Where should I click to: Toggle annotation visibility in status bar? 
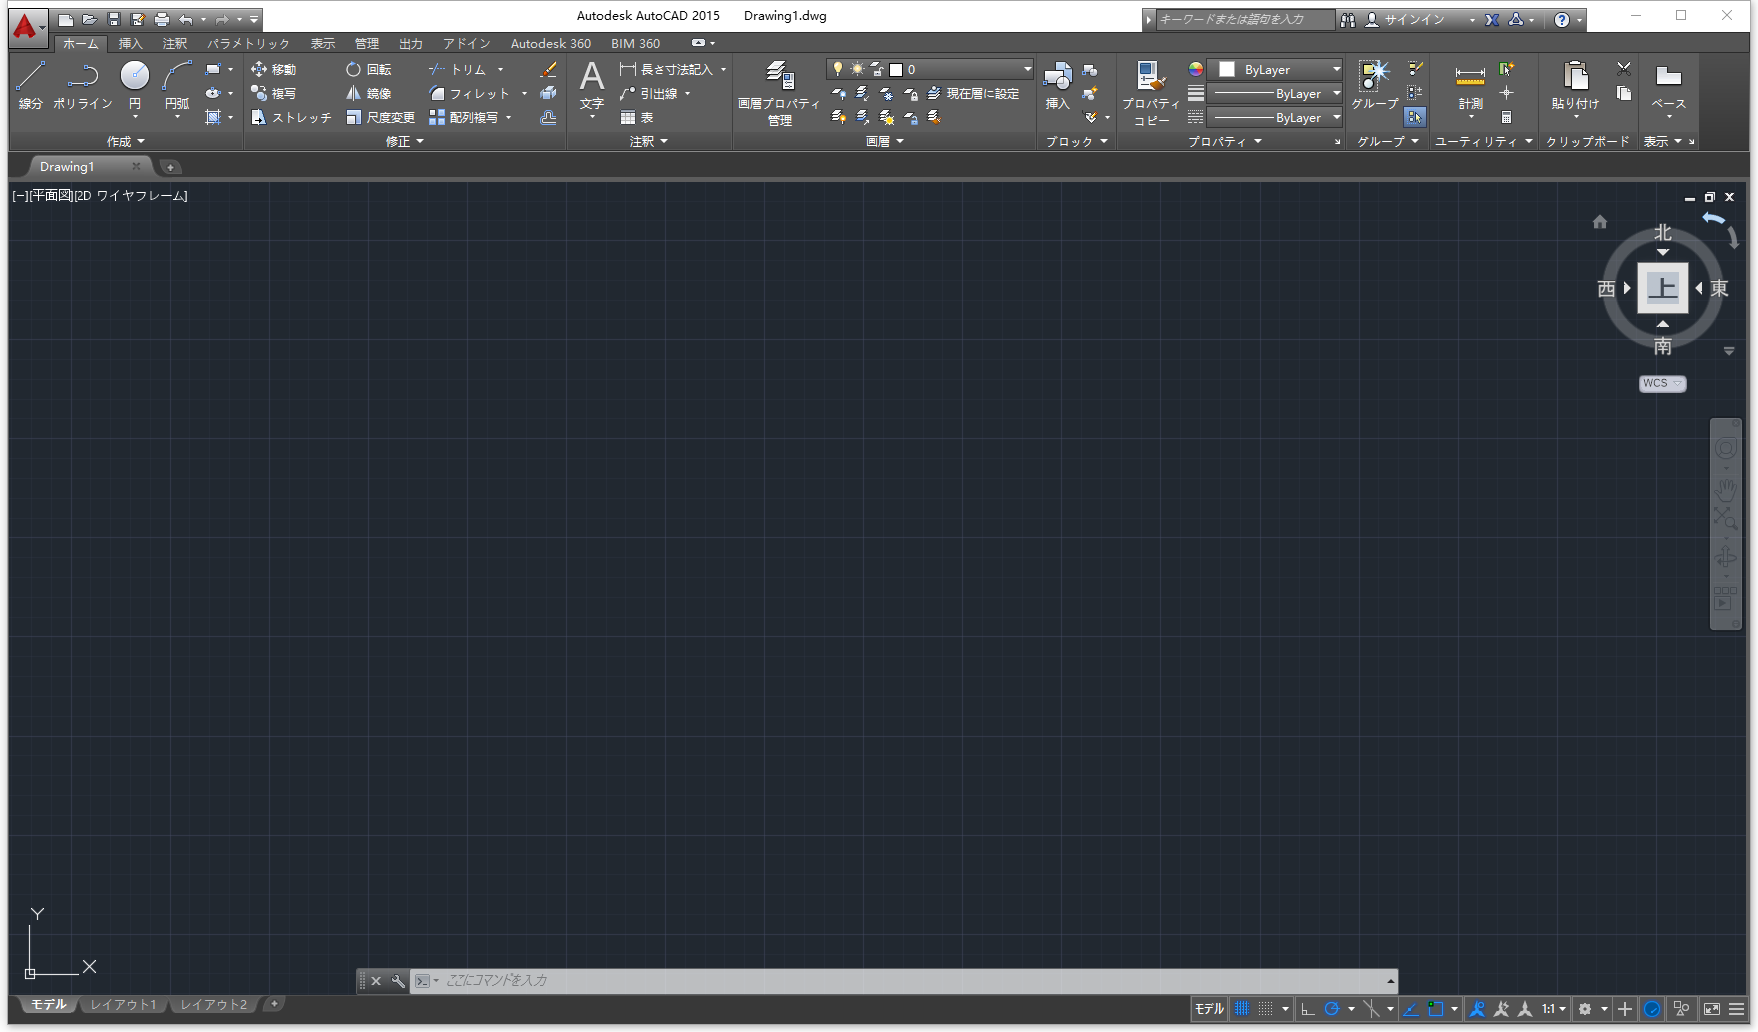1477,1009
